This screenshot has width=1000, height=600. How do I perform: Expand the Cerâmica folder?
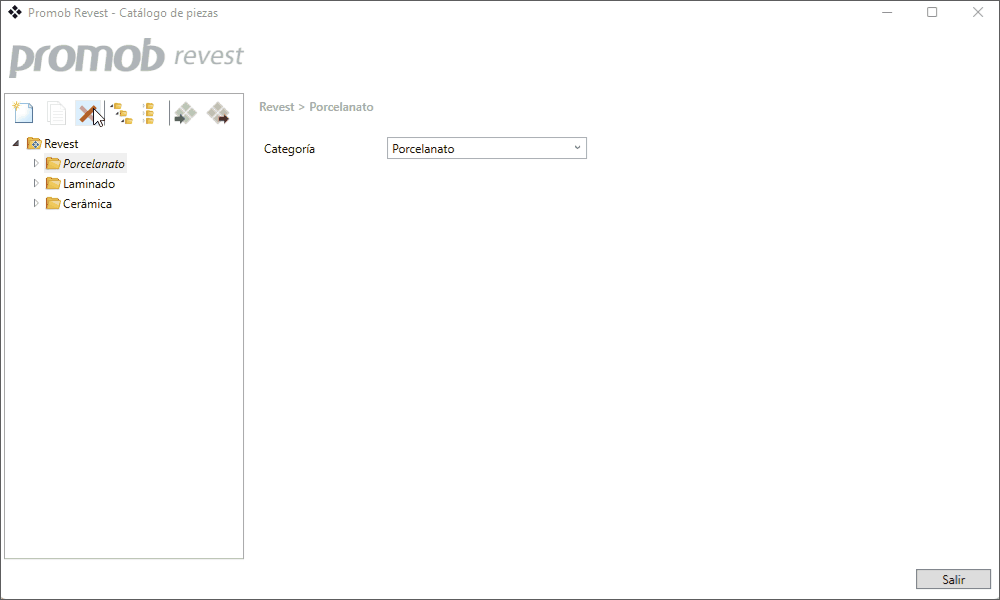click(36, 203)
